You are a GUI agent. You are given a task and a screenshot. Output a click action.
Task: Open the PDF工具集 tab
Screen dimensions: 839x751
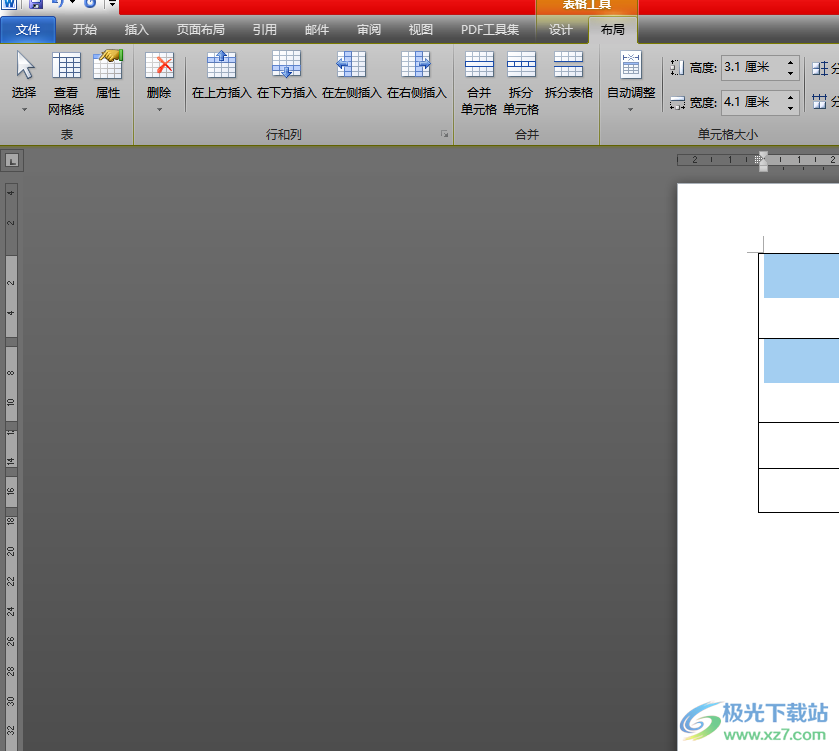coord(490,29)
